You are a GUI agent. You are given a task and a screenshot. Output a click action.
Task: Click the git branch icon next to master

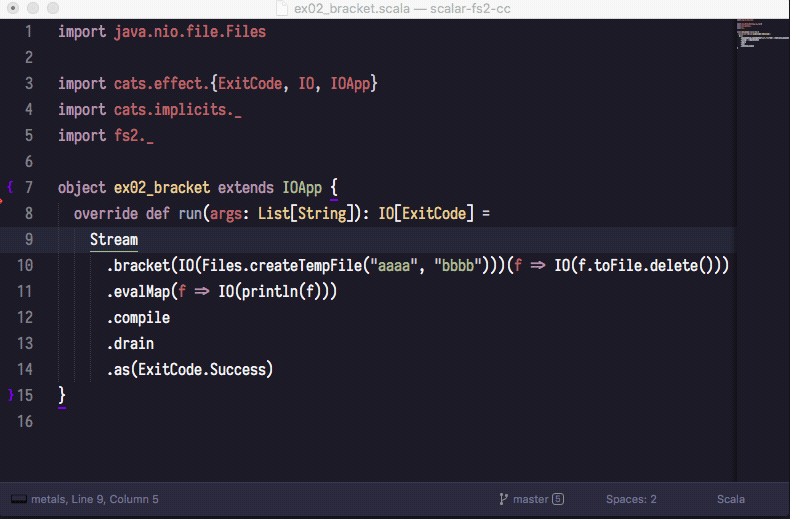coord(503,499)
